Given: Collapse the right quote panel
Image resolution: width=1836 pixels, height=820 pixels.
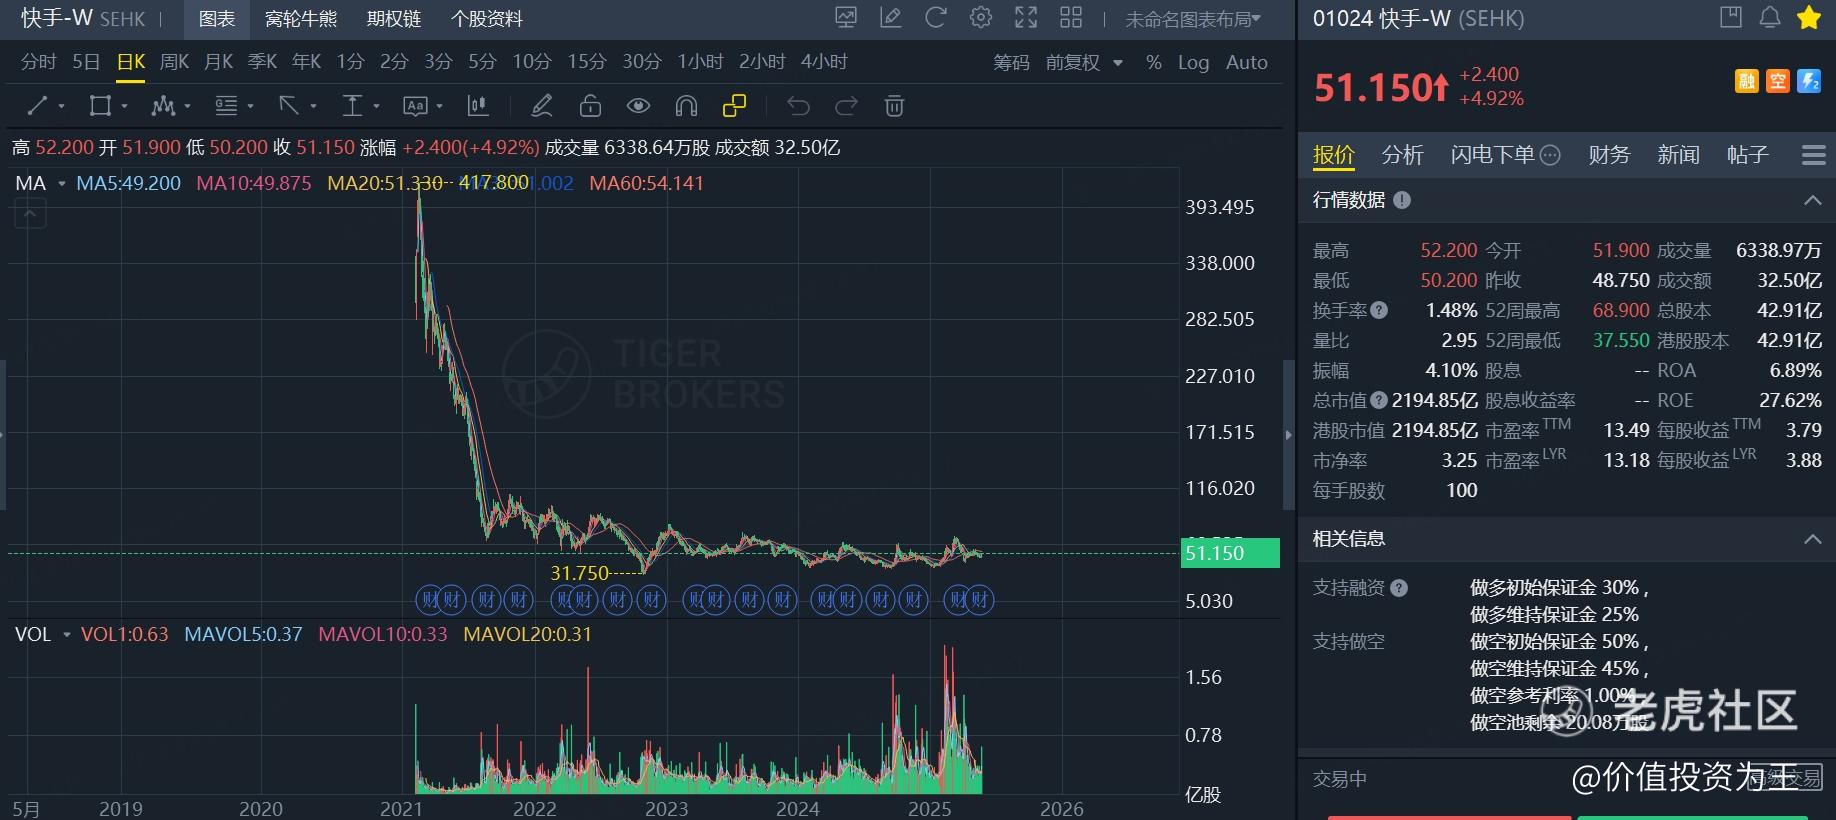Looking at the screenshot, I should (x=1289, y=435).
